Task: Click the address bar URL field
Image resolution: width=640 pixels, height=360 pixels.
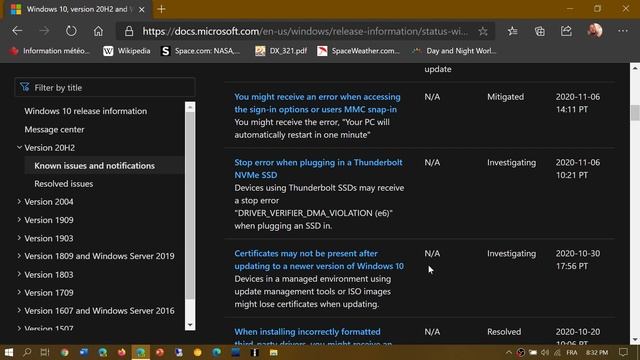Action: coord(305,31)
